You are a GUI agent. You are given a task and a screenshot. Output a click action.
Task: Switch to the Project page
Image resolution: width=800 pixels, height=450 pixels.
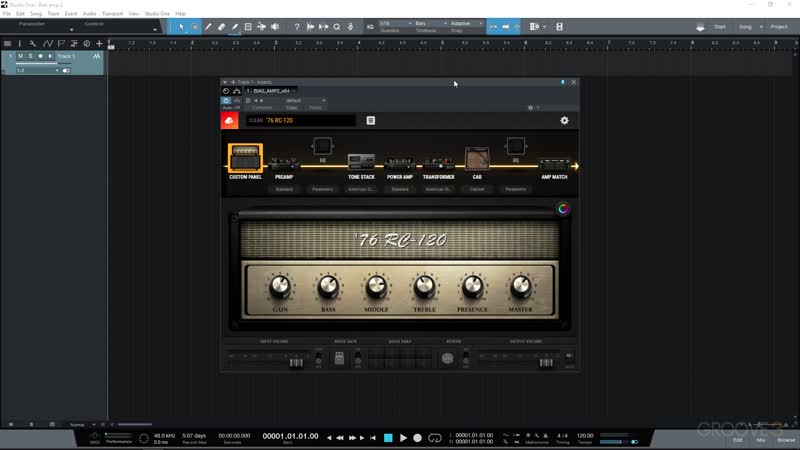779,27
